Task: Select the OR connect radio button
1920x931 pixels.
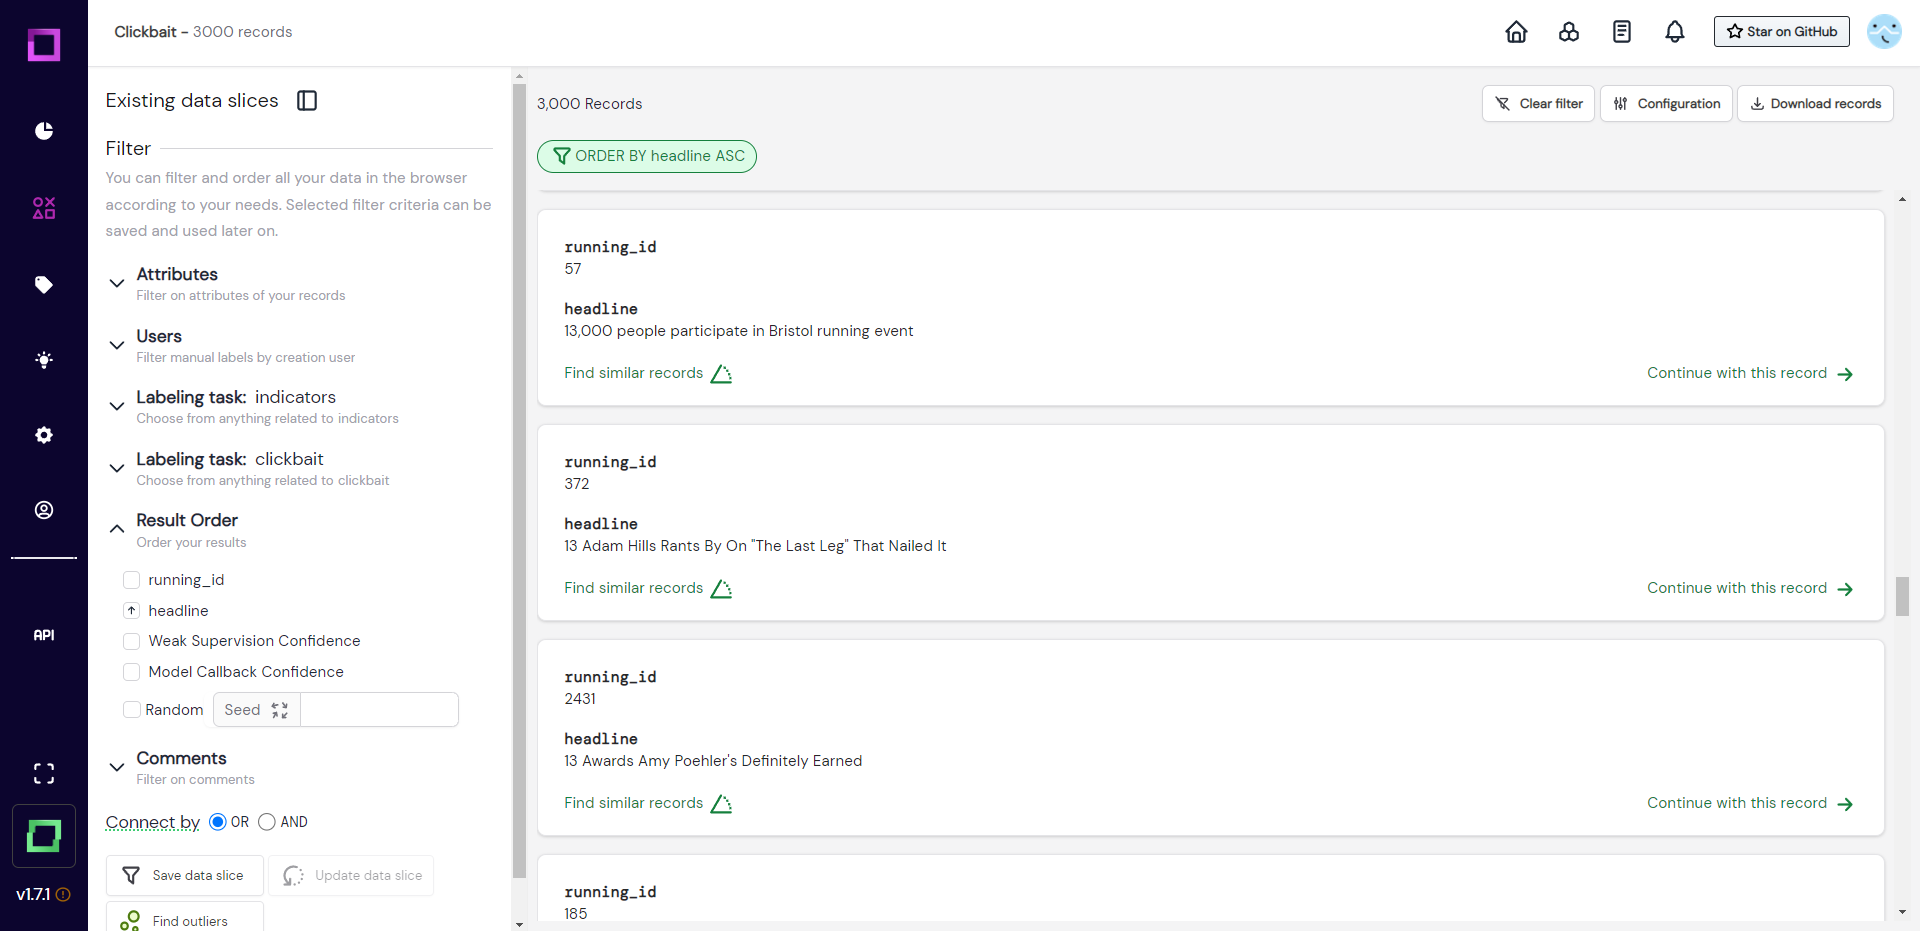Action: point(218,822)
